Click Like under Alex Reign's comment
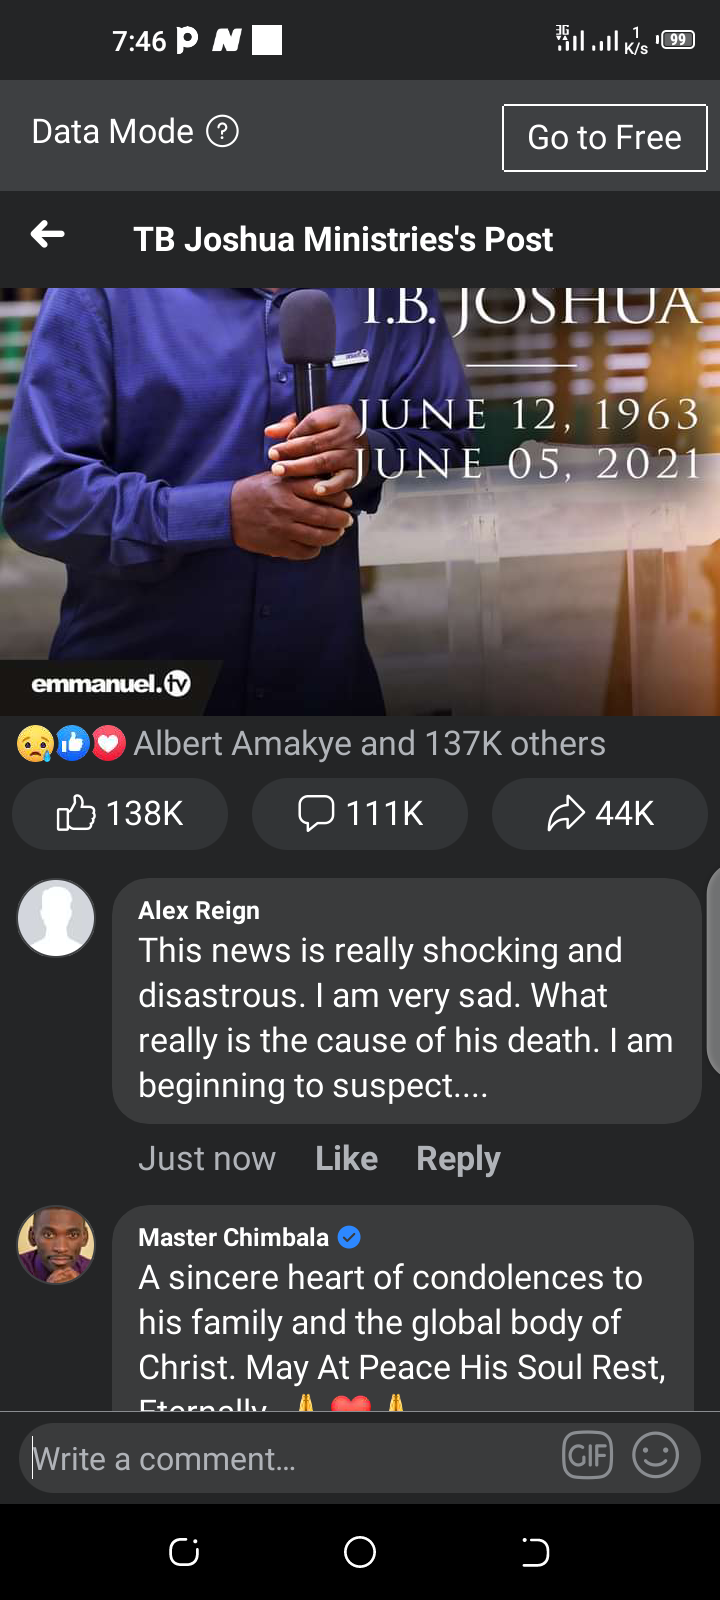Screen dimensions: 720x1600 (346, 1158)
